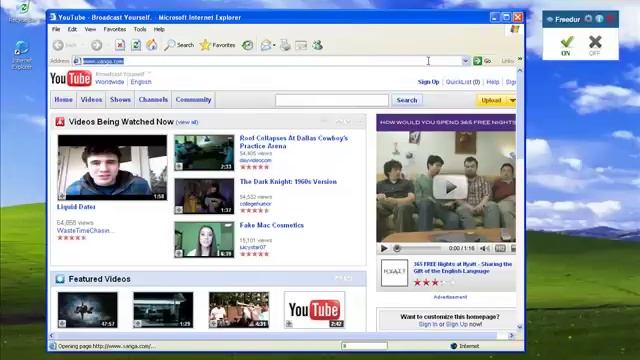The image size is (640, 360).
Task: Expand the Links toolbar chevron
Action: [x=520, y=59]
